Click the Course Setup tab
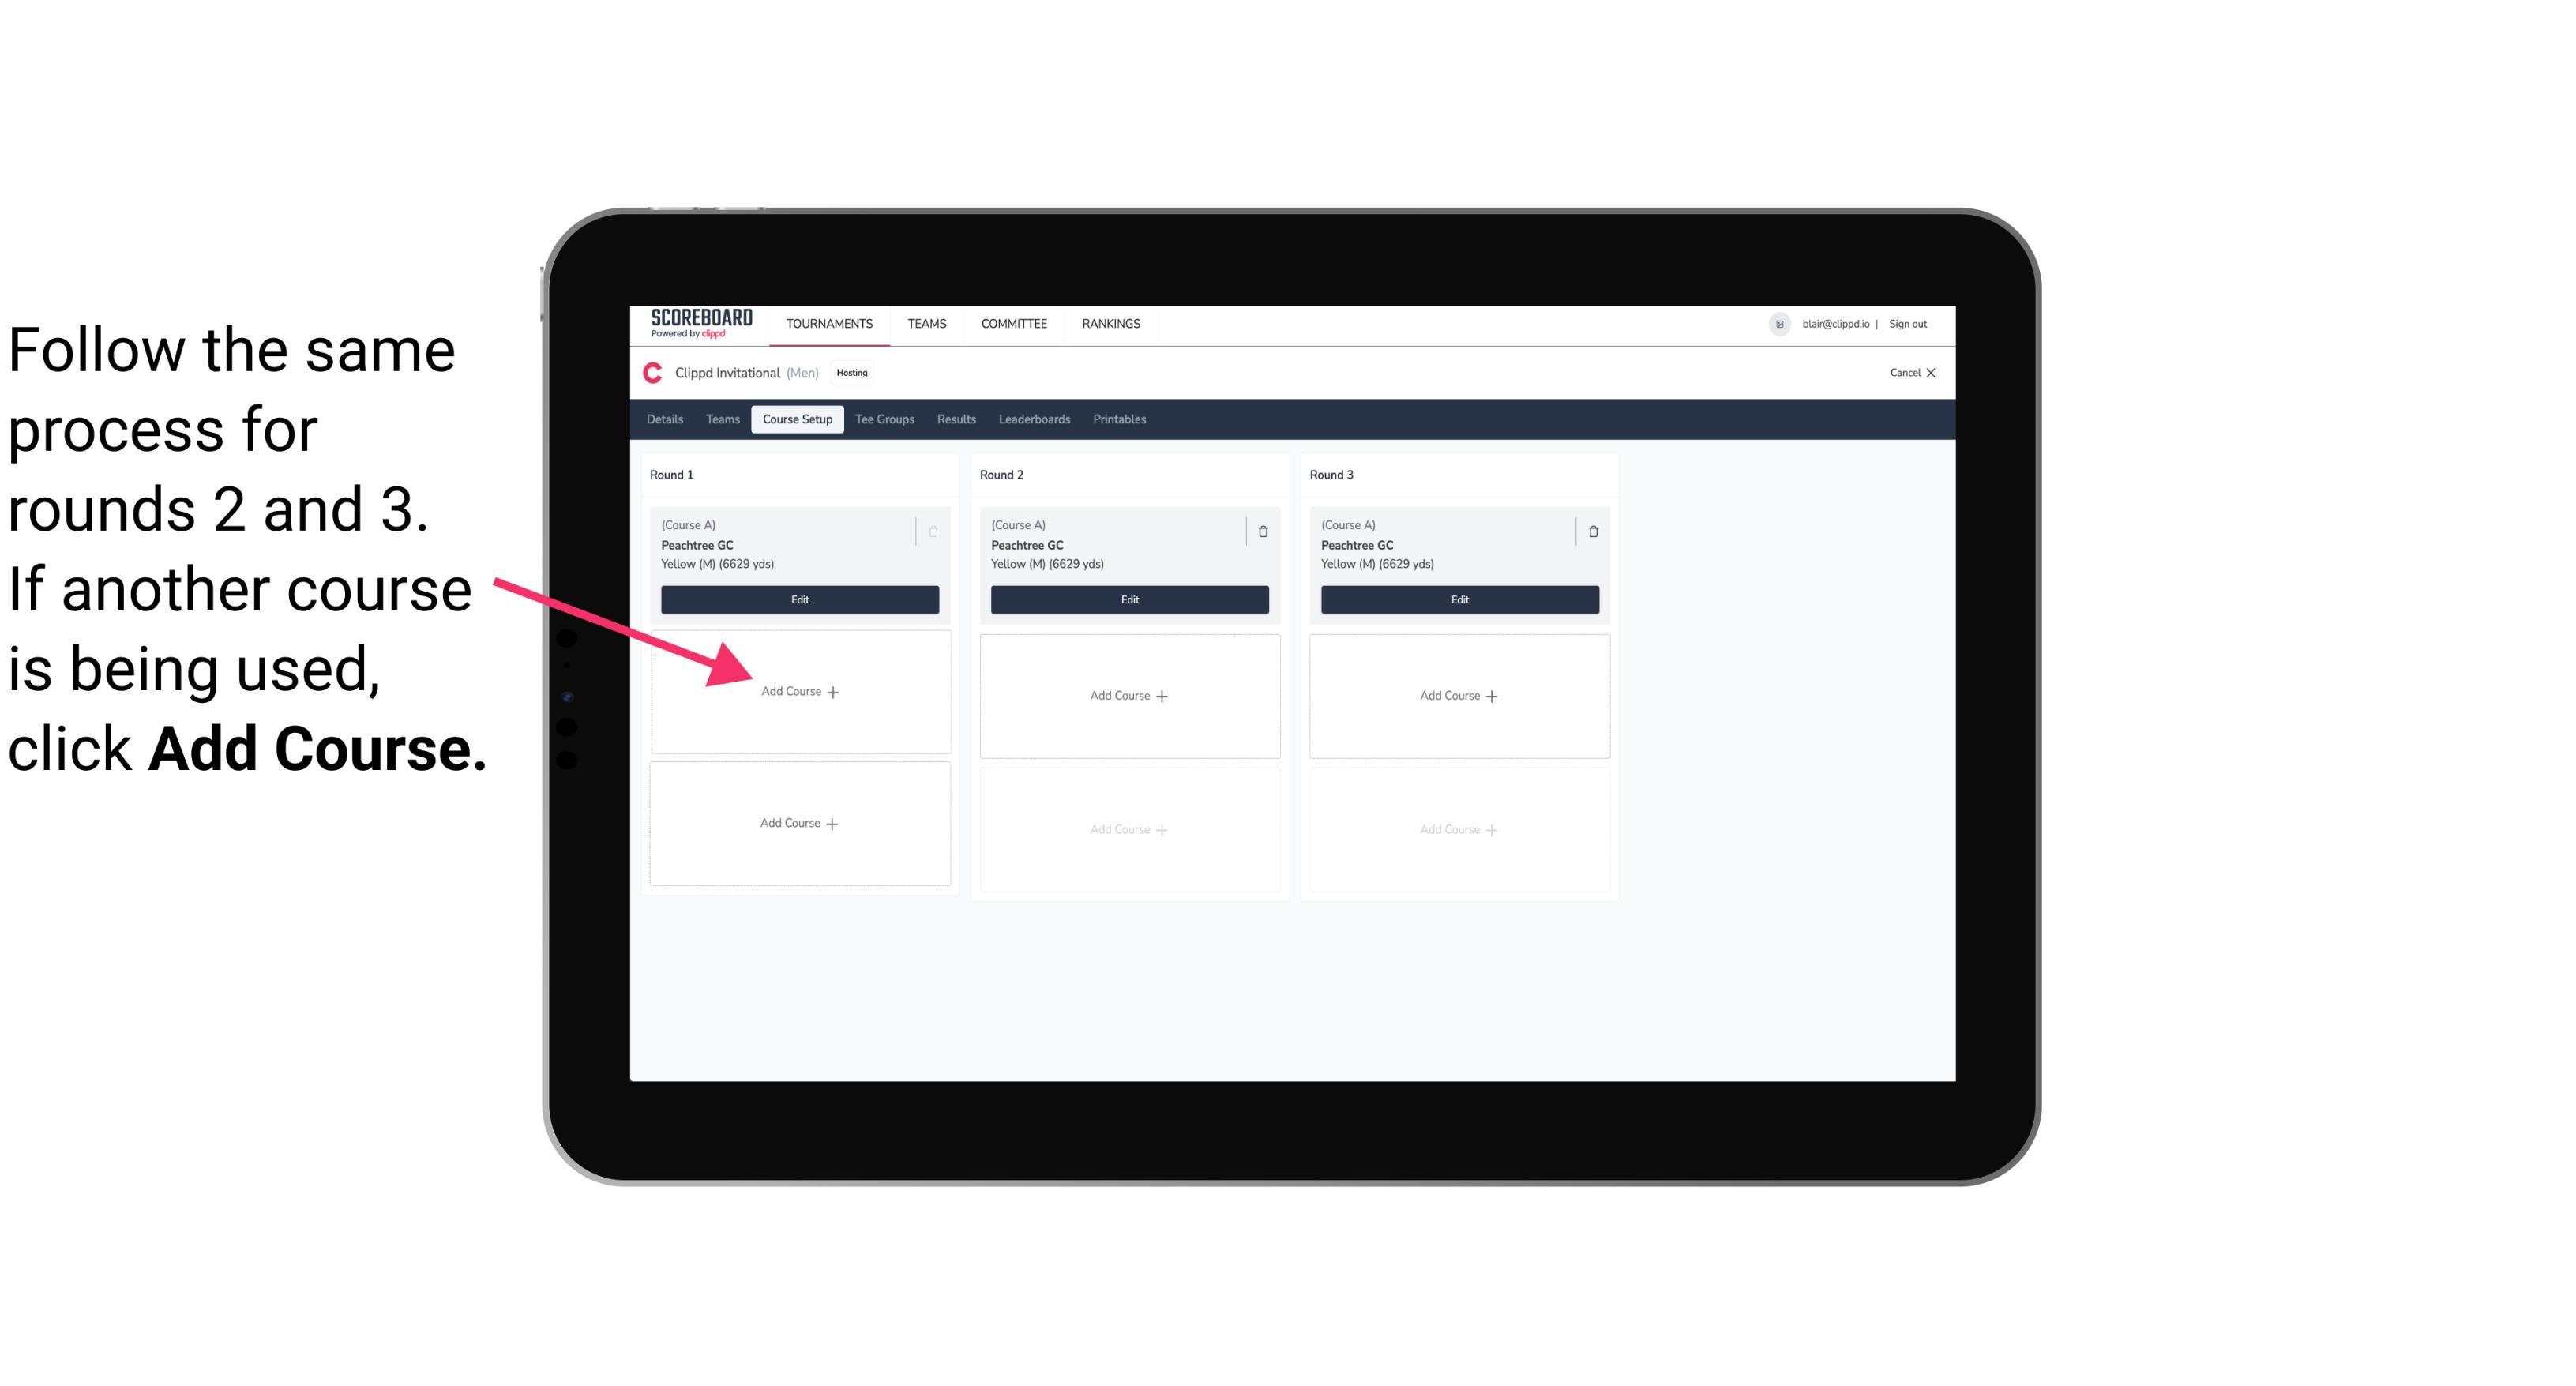Screen dimensions: 2576x1386 797,420
